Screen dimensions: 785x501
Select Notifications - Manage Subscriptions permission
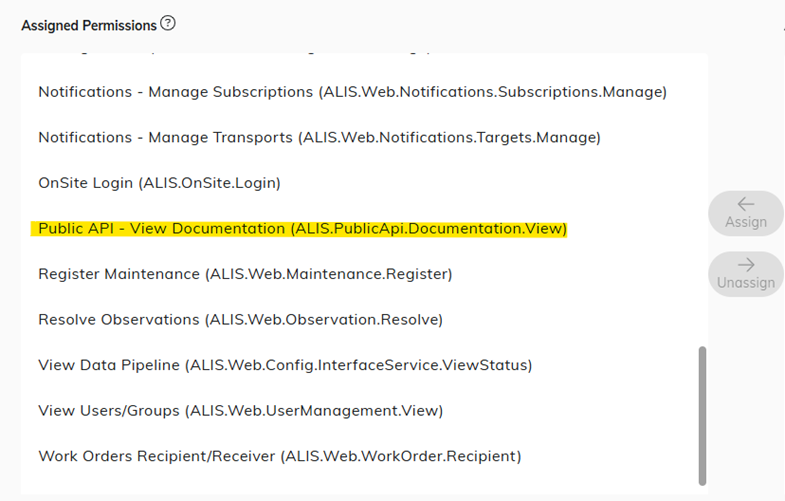click(x=352, y=92)
